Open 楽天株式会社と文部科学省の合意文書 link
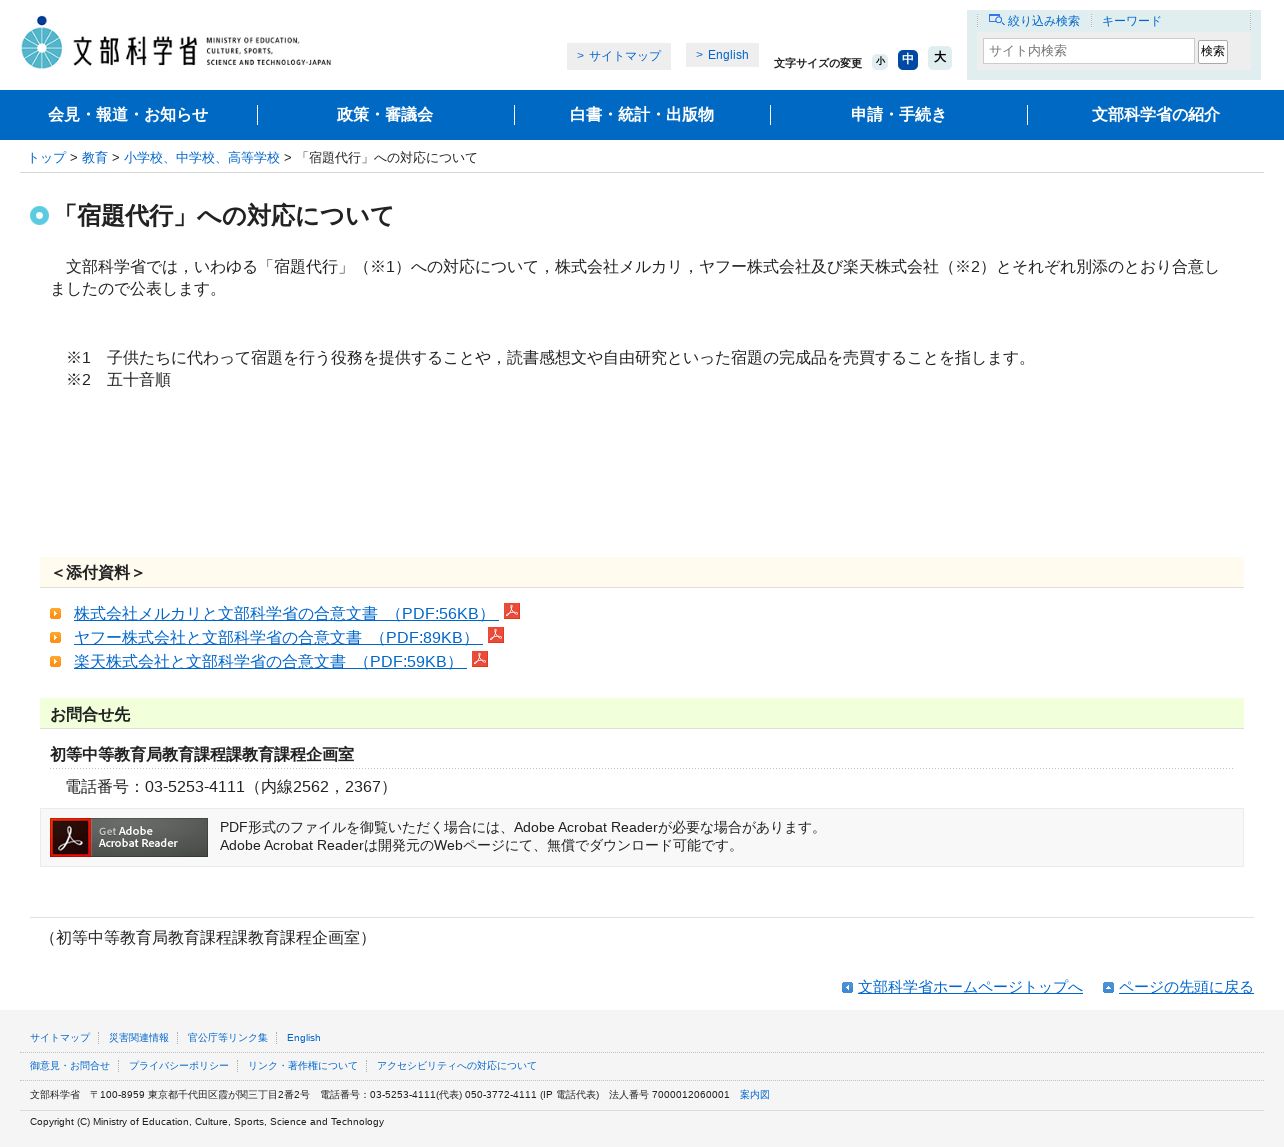This screenshot has width=1284, height=1147. pyautogui.click(x=270, y=662)
